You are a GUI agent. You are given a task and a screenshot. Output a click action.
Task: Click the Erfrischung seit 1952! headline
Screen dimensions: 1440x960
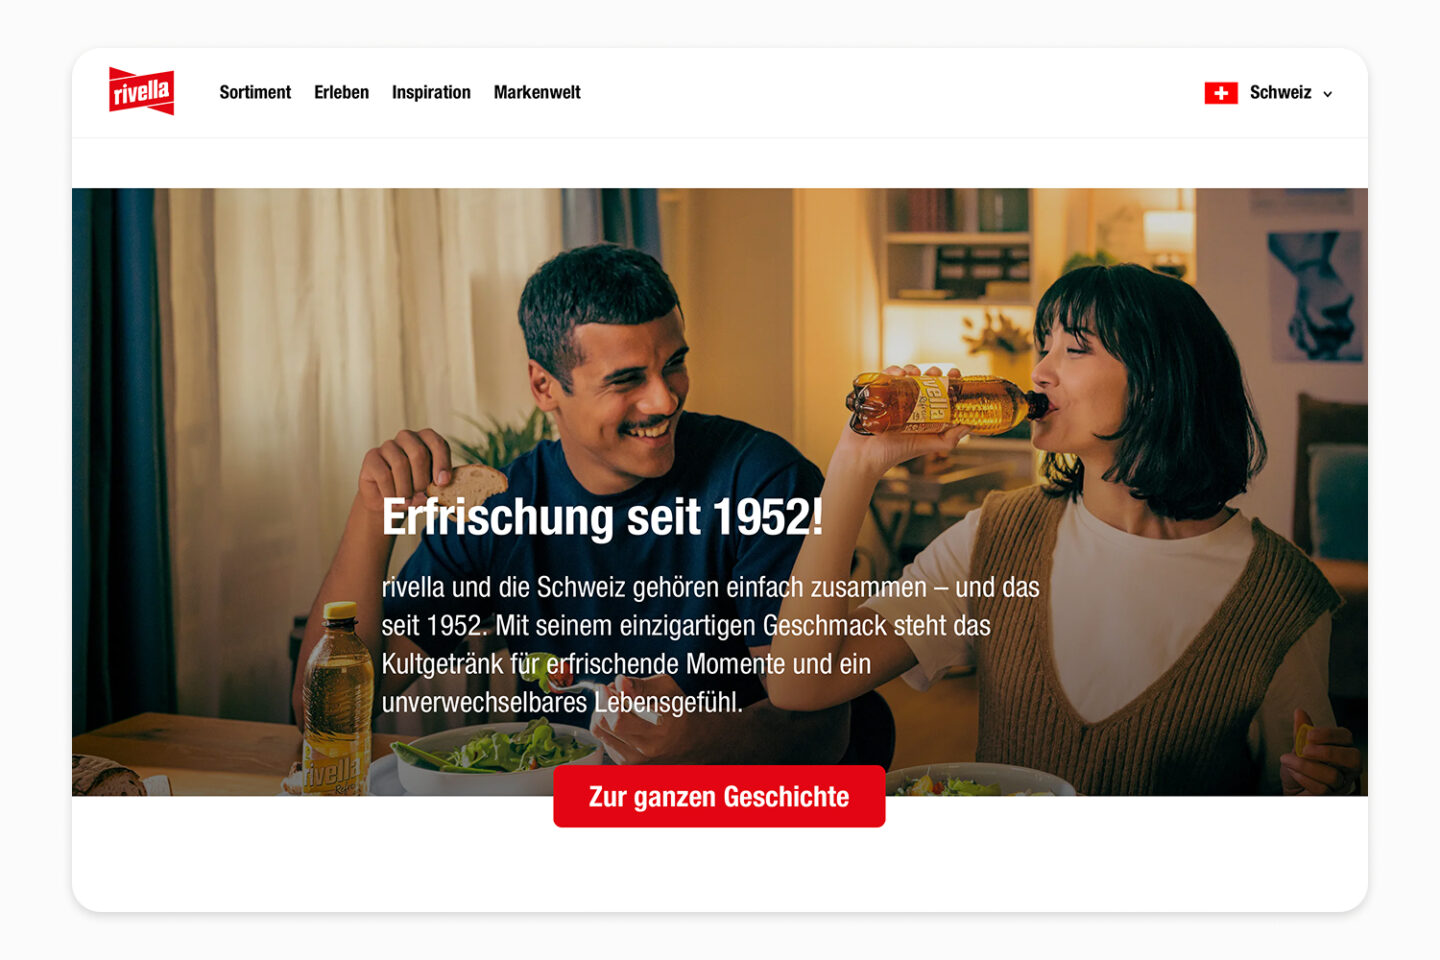point(602,517)
